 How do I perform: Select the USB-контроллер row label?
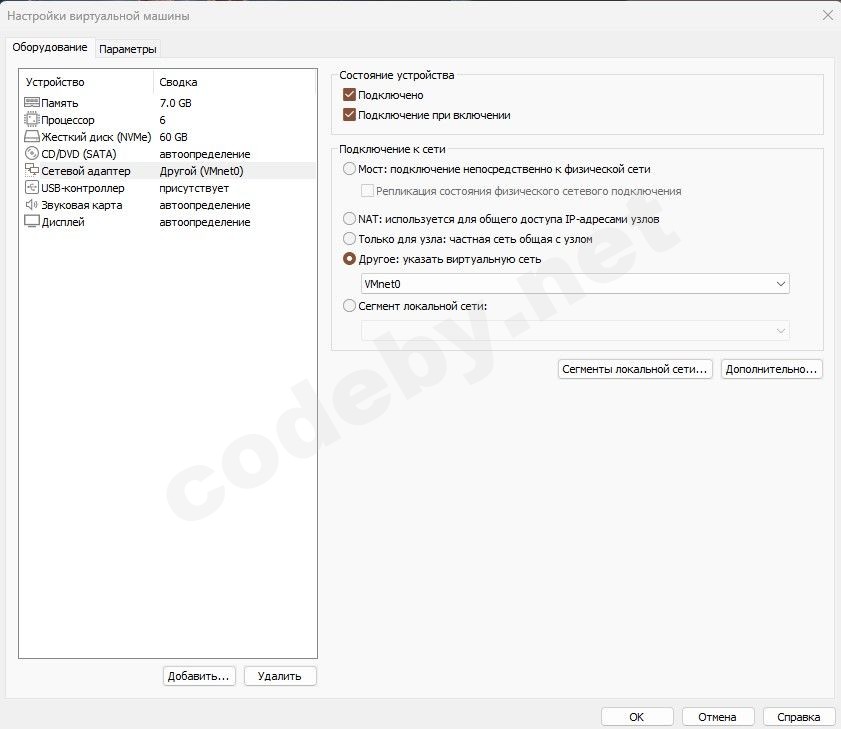(x=83, y=188)
